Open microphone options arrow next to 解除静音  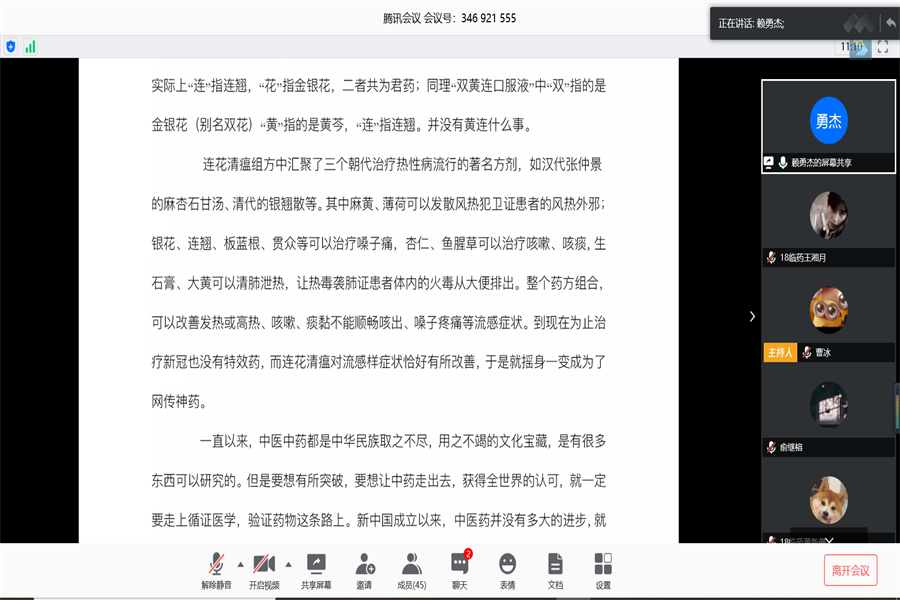[x=240, y=565]
